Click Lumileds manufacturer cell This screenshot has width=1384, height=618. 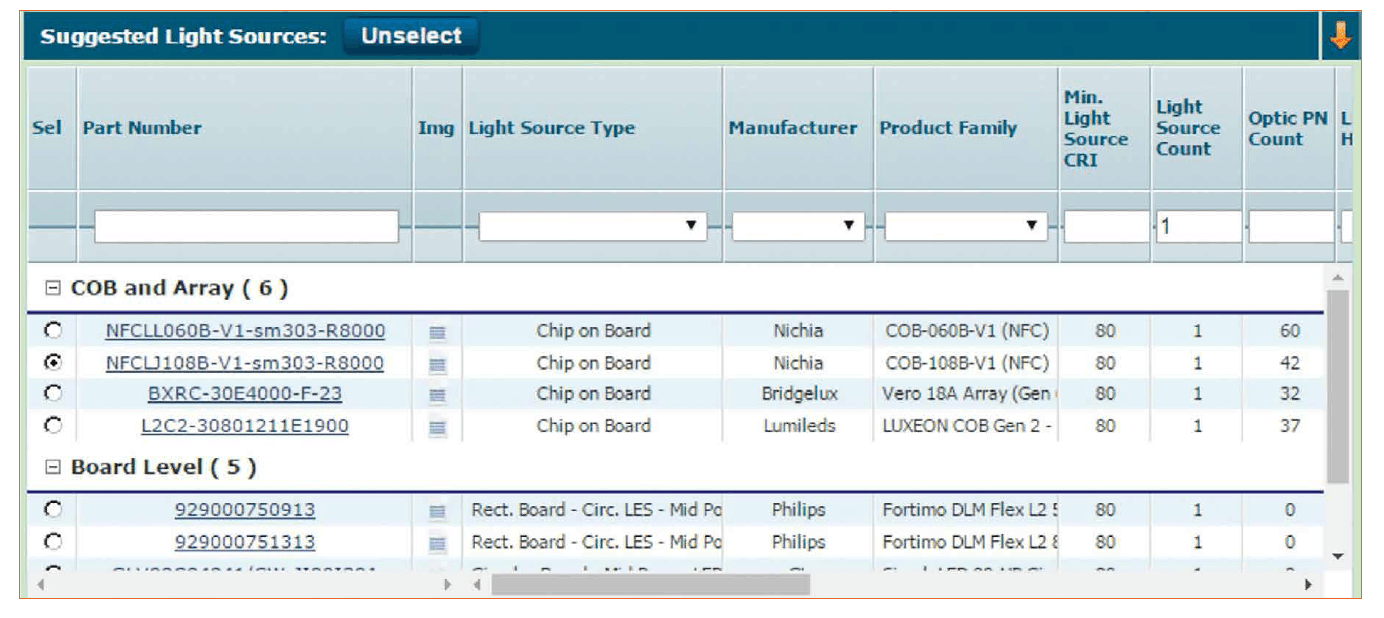click(x=799, y=426)
